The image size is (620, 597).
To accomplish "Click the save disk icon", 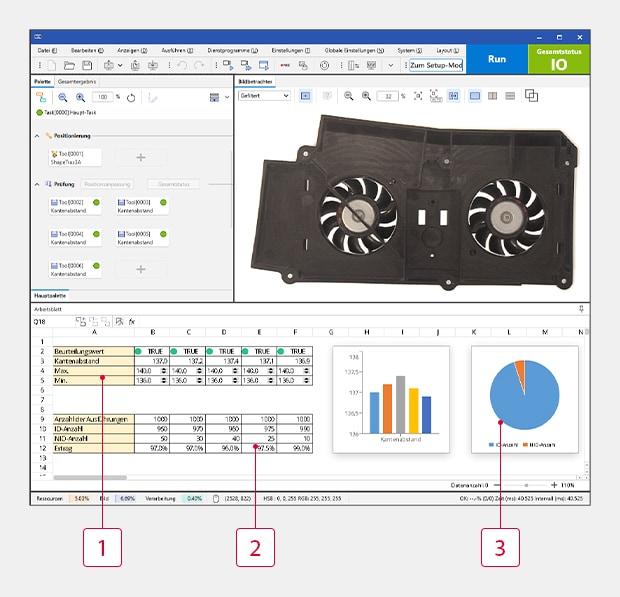I will point(87,65).
